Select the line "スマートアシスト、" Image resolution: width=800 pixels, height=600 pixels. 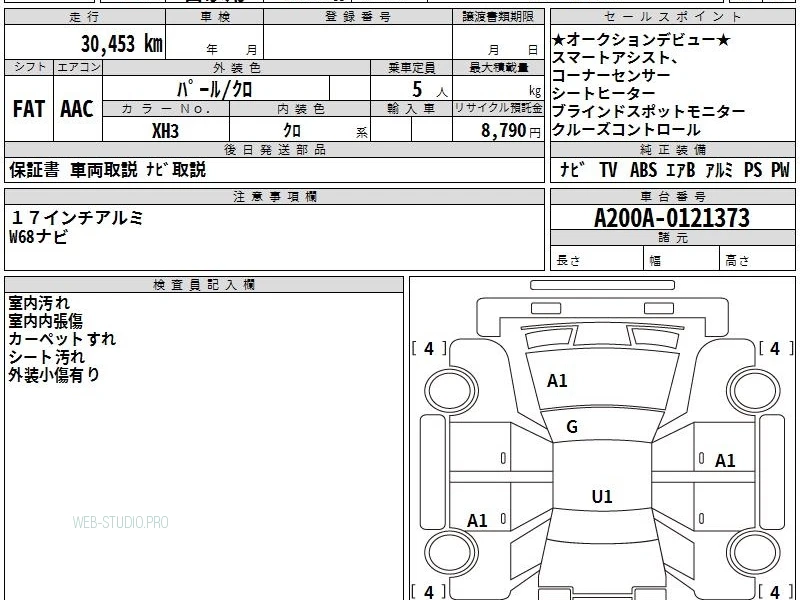coord(615,58)
